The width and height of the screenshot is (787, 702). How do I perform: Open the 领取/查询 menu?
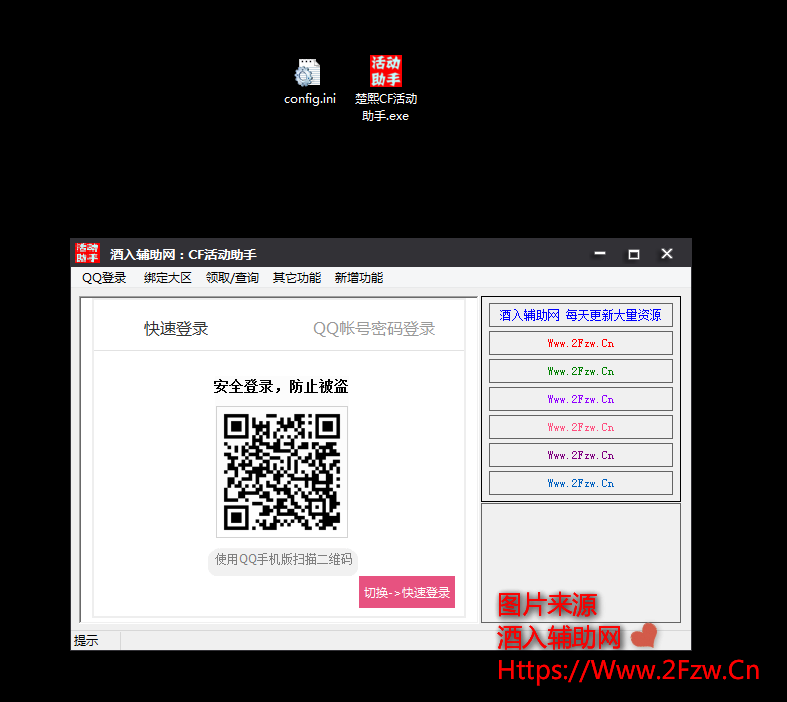coord(232,277)
